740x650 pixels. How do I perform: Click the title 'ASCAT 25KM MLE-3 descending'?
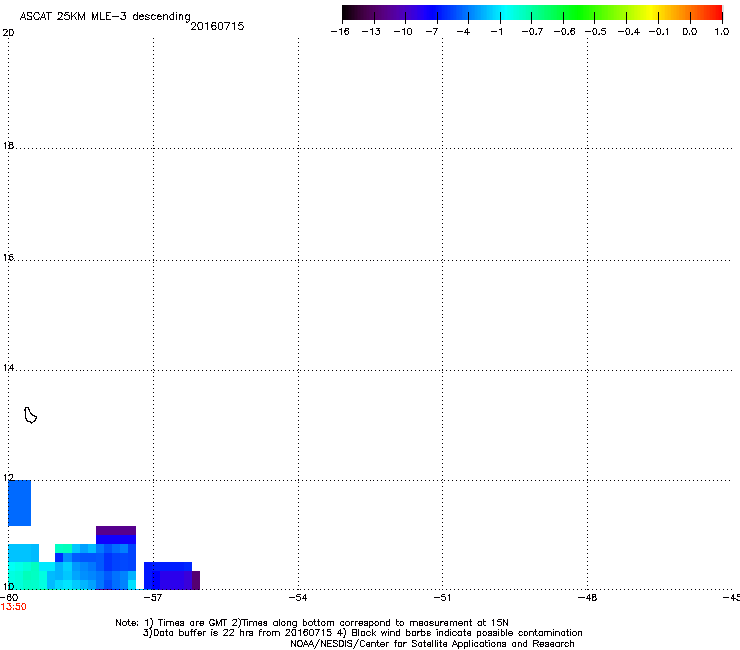pos(105,16)
